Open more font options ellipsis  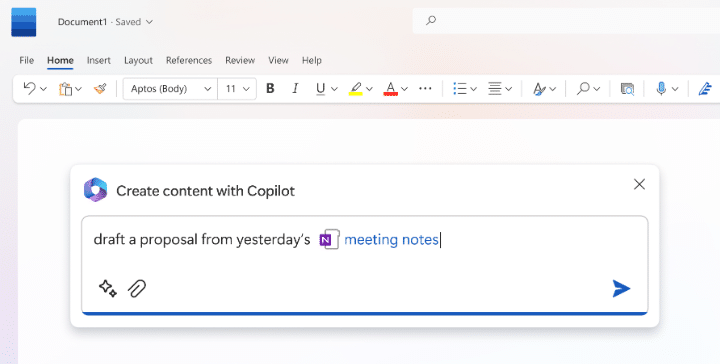click(x=425, y=89)
